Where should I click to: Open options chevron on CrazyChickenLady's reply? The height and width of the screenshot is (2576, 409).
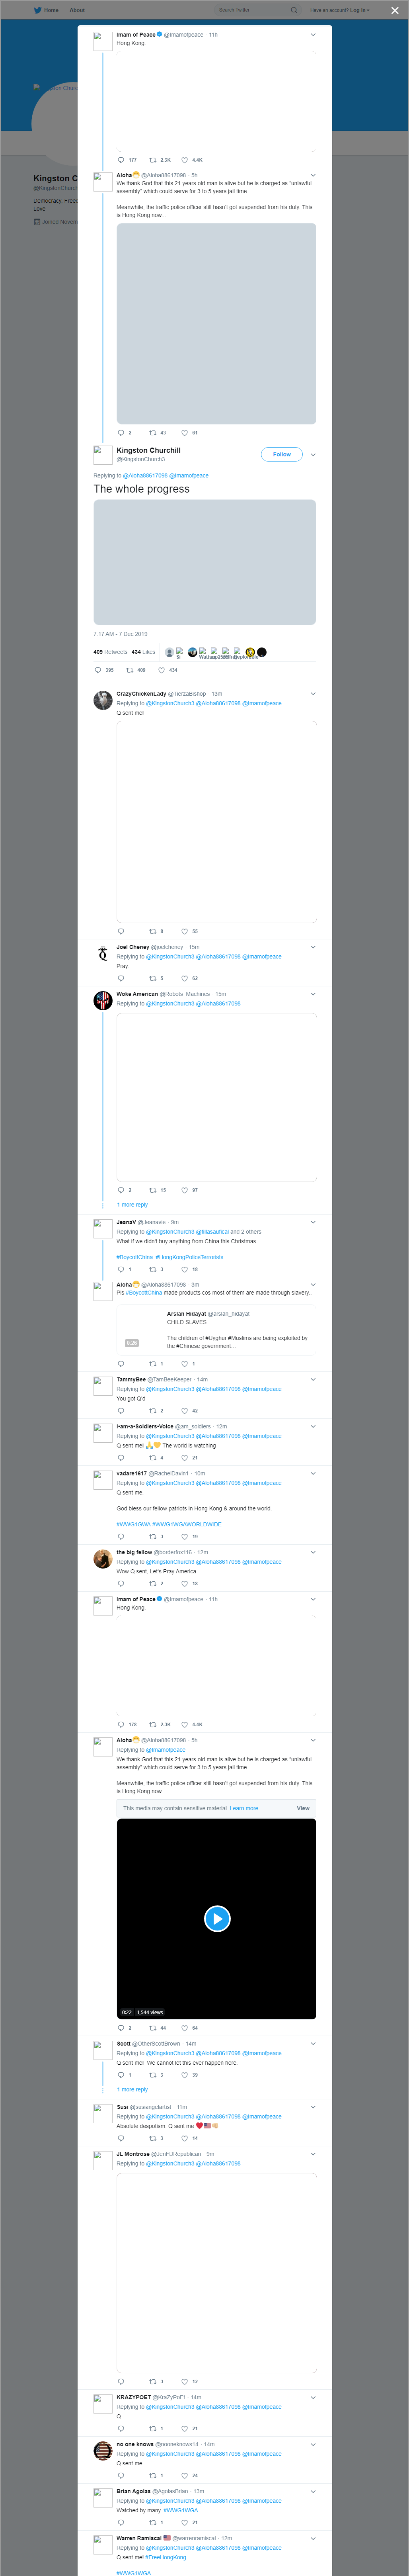point(313,693)
